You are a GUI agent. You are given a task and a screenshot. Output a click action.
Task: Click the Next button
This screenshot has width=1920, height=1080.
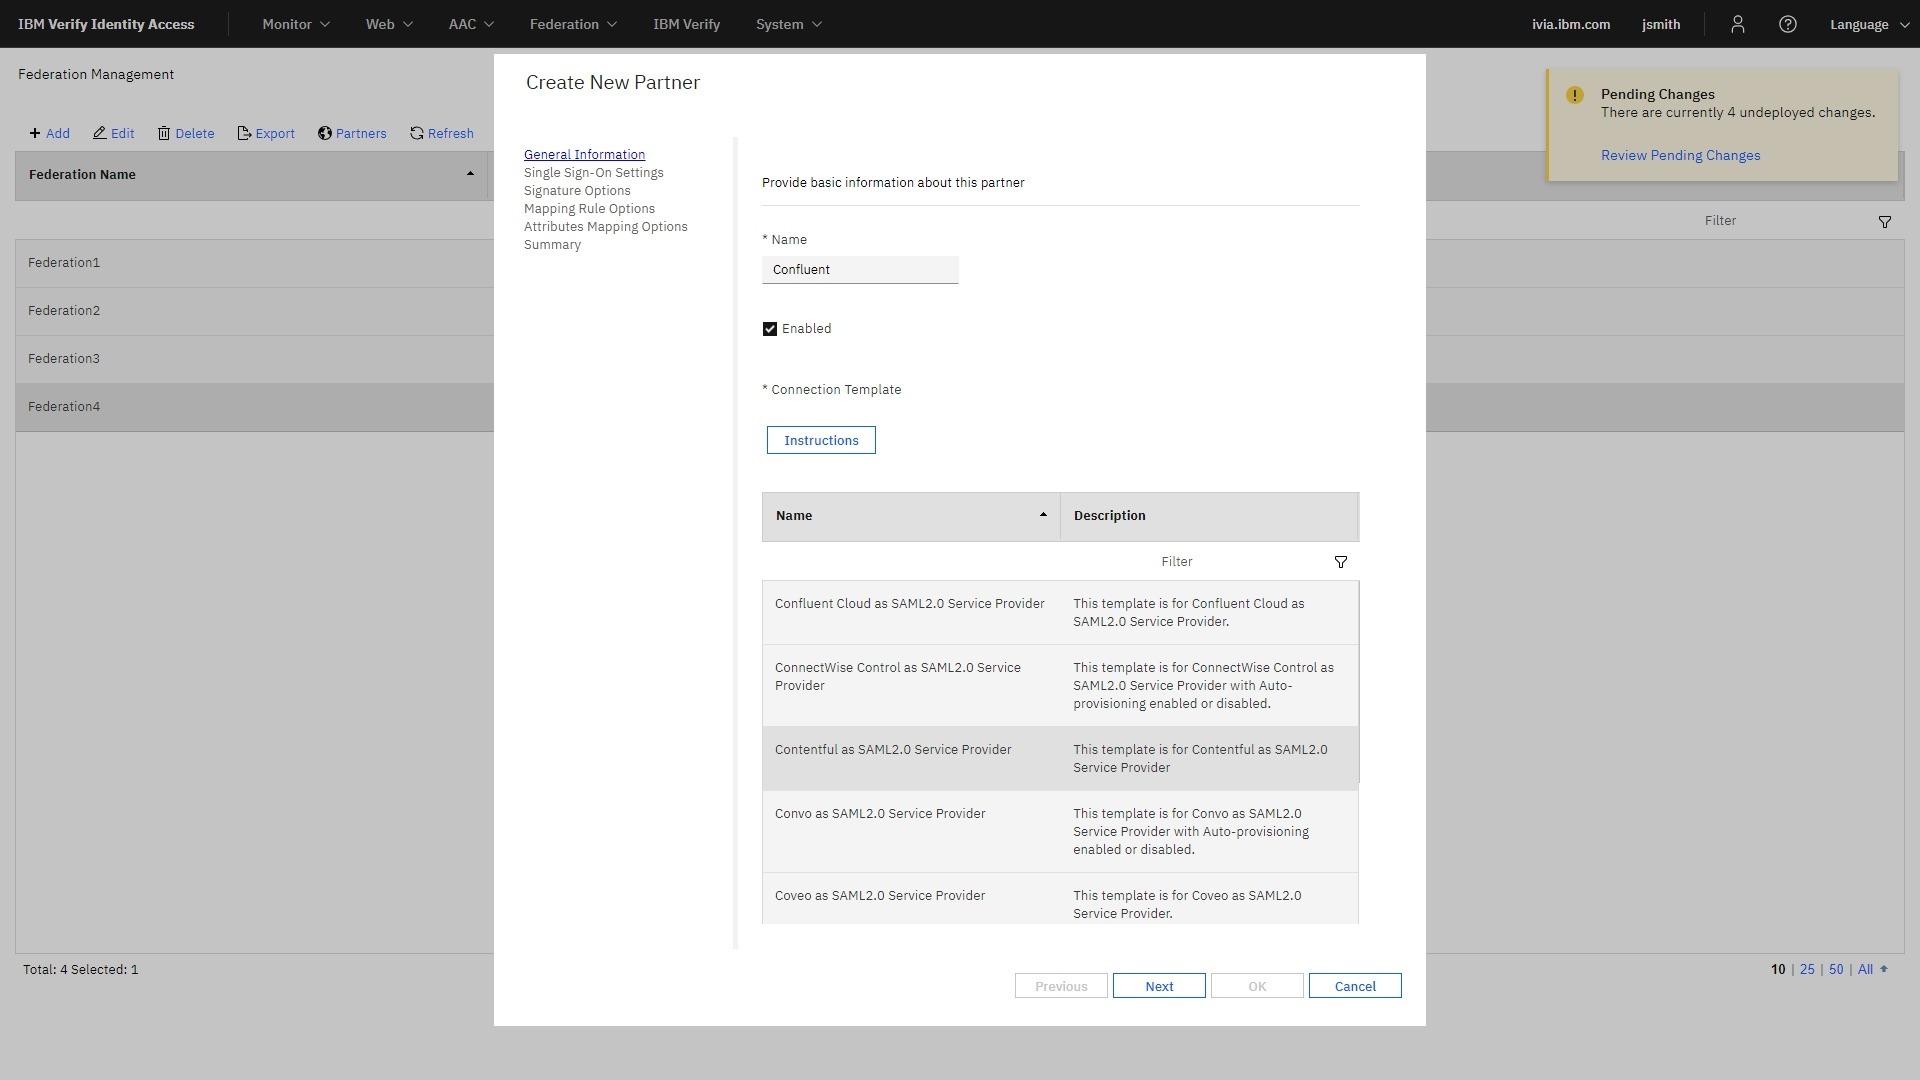(1159, 986)
